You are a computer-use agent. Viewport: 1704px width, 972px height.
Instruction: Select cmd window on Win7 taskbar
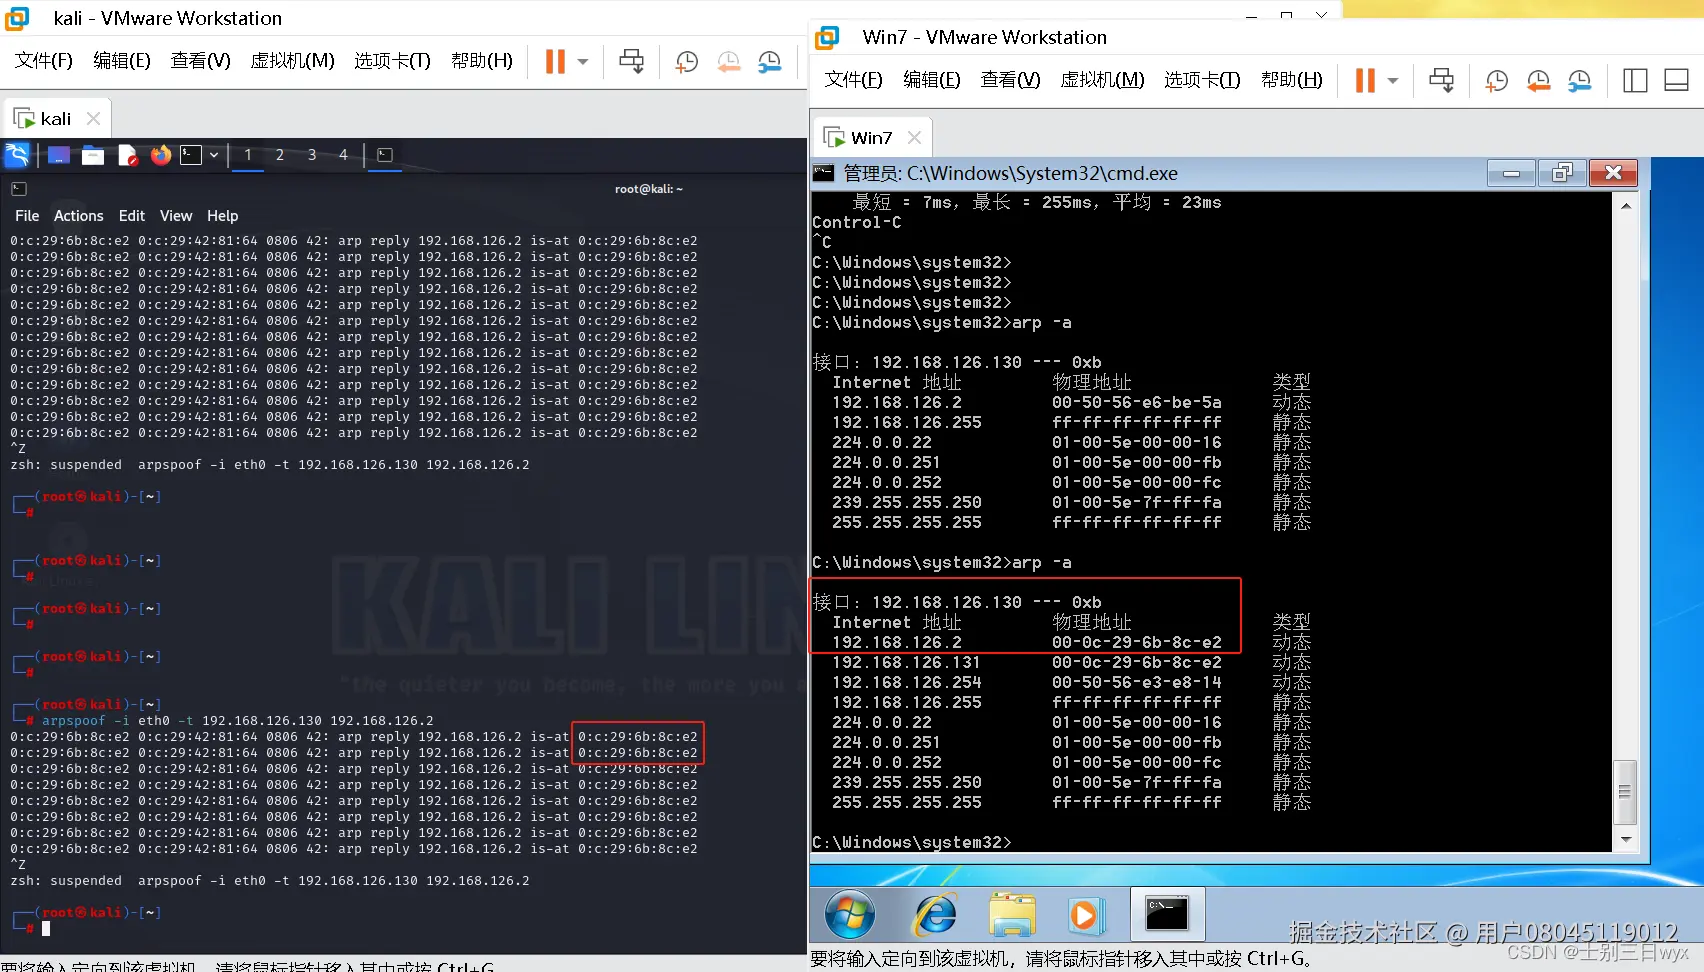coord(1167,915)
